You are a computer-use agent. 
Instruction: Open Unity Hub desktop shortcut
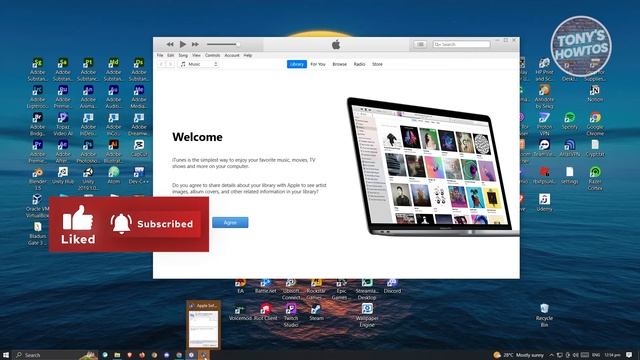click(63, 176)
